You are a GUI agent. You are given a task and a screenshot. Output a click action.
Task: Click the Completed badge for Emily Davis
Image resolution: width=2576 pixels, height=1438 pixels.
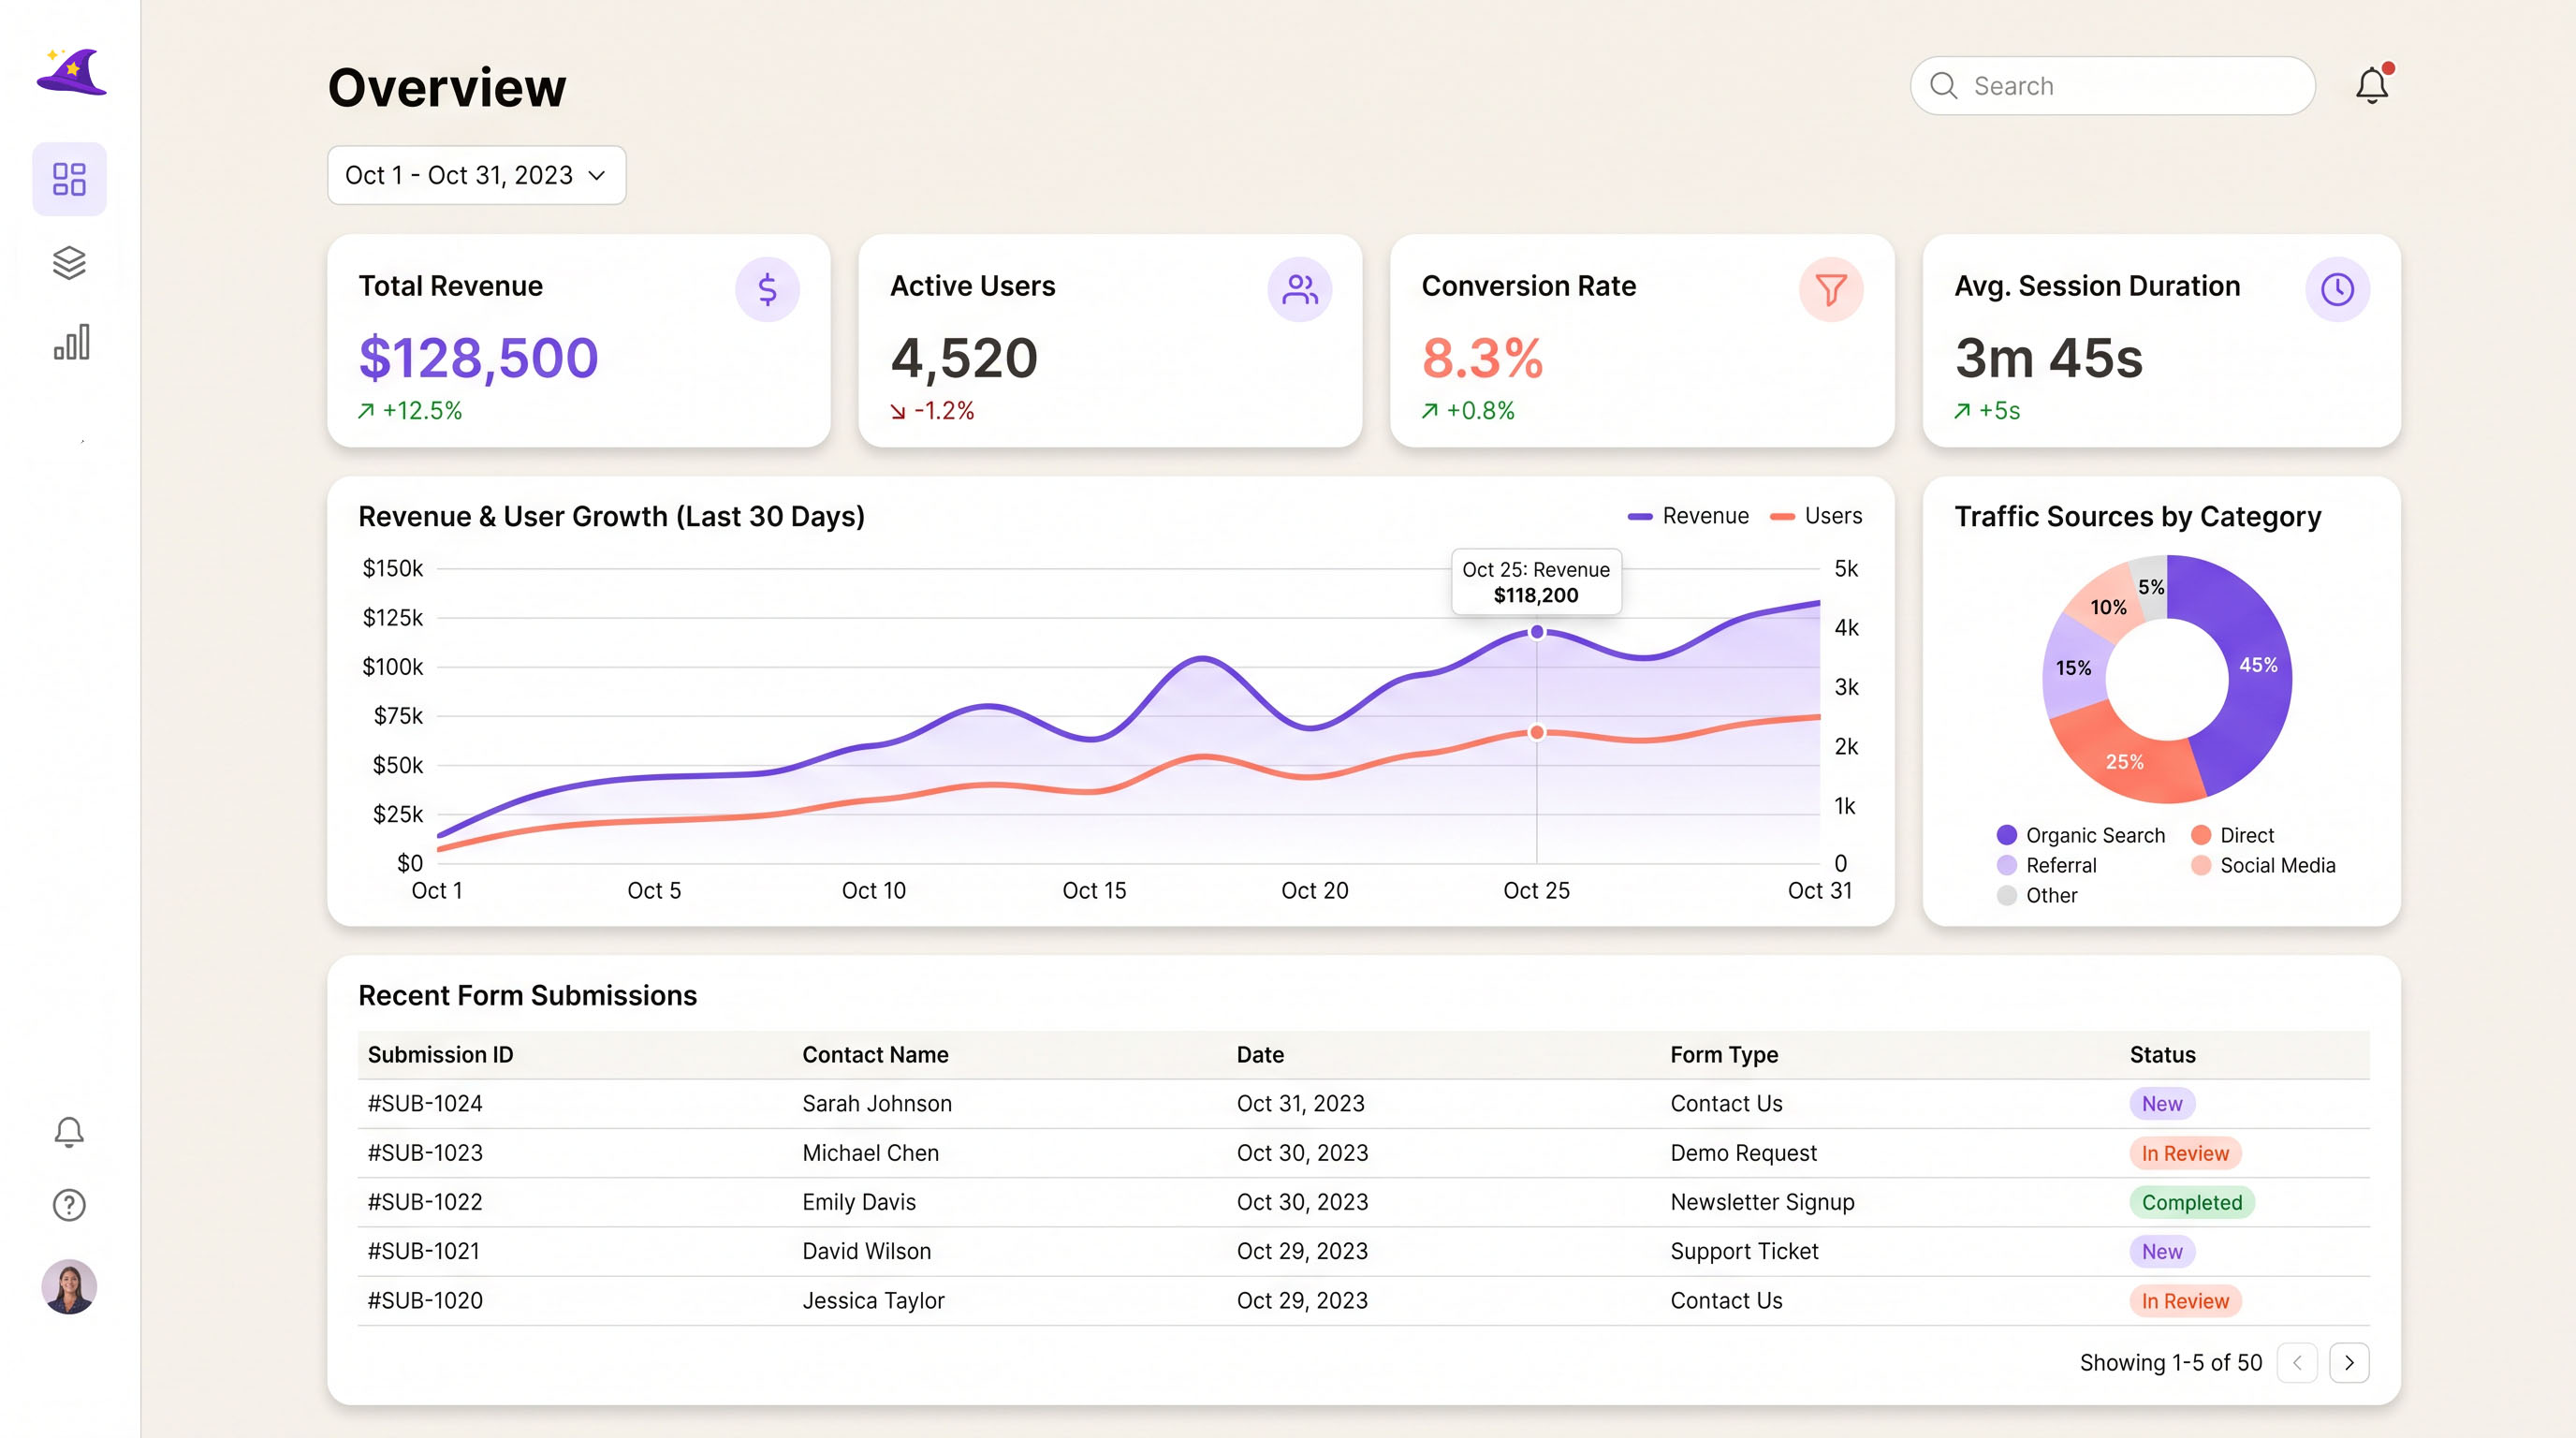point(2191,1202)
